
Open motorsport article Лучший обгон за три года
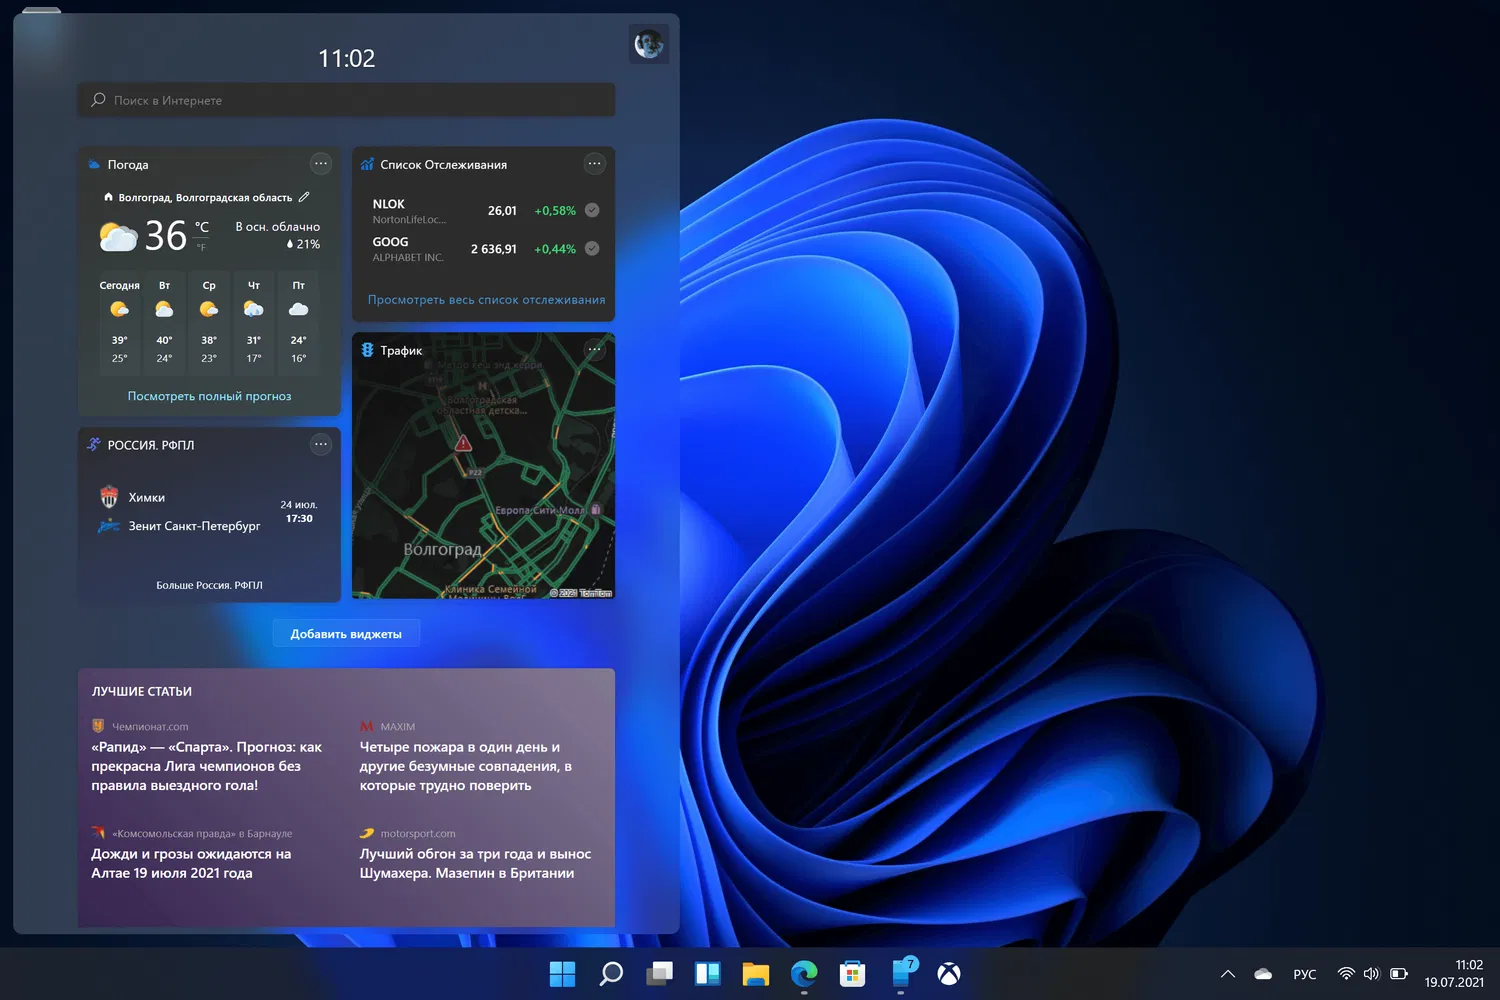476,863
